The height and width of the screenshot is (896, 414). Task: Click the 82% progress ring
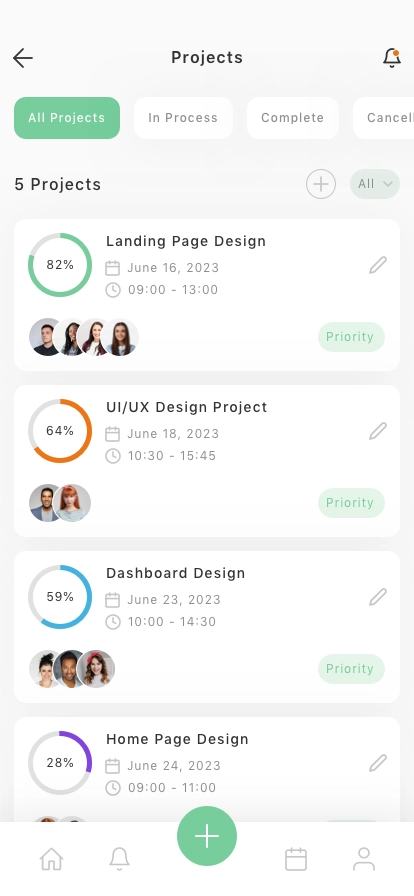click(60, 265)
